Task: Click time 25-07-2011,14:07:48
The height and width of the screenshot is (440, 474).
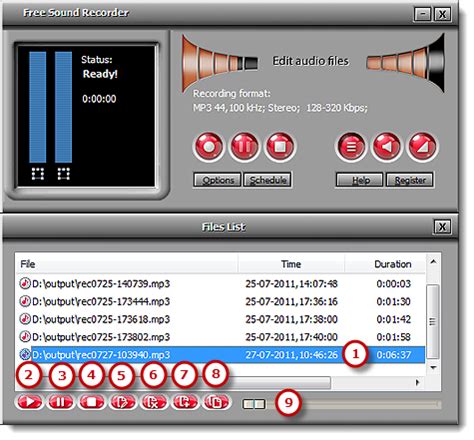Action: [x=291, y=284]
